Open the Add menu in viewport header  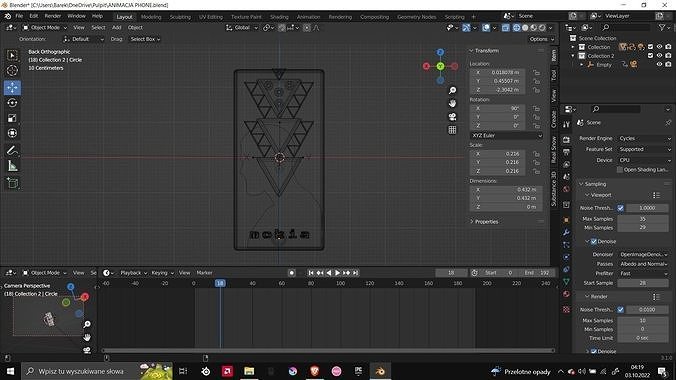[x=116, y=27]
